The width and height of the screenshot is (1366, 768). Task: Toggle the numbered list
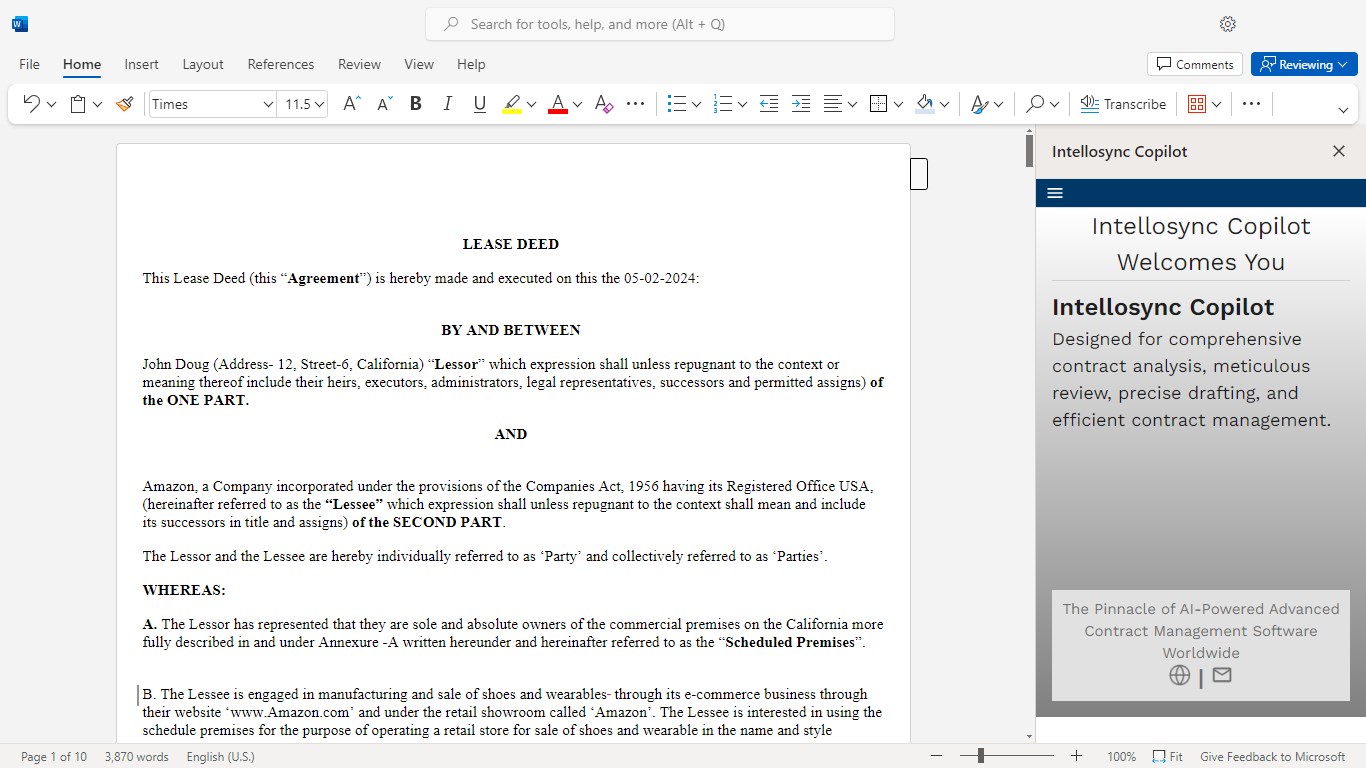tap(724, 104)
